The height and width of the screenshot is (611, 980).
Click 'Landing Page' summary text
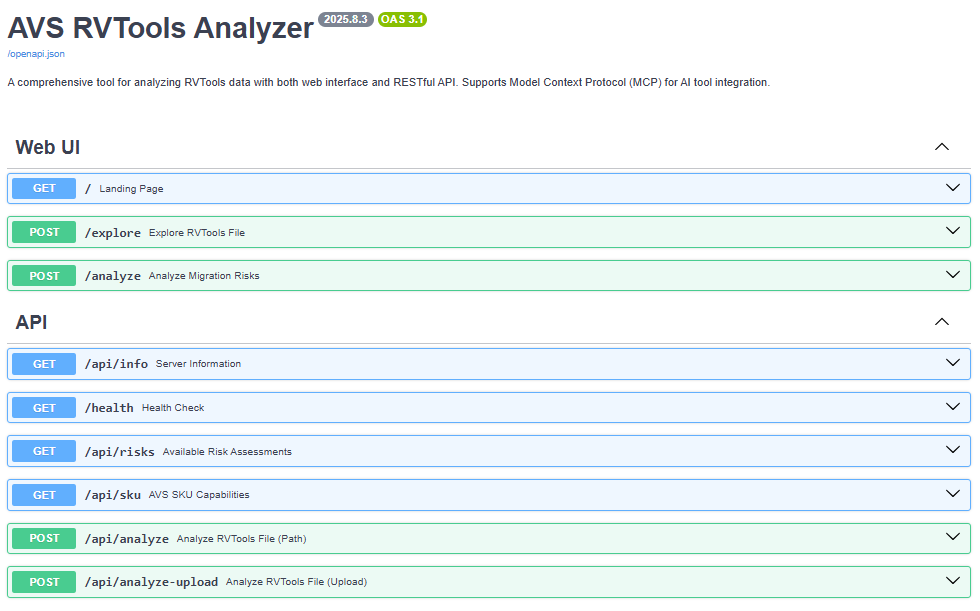[131, 189]
